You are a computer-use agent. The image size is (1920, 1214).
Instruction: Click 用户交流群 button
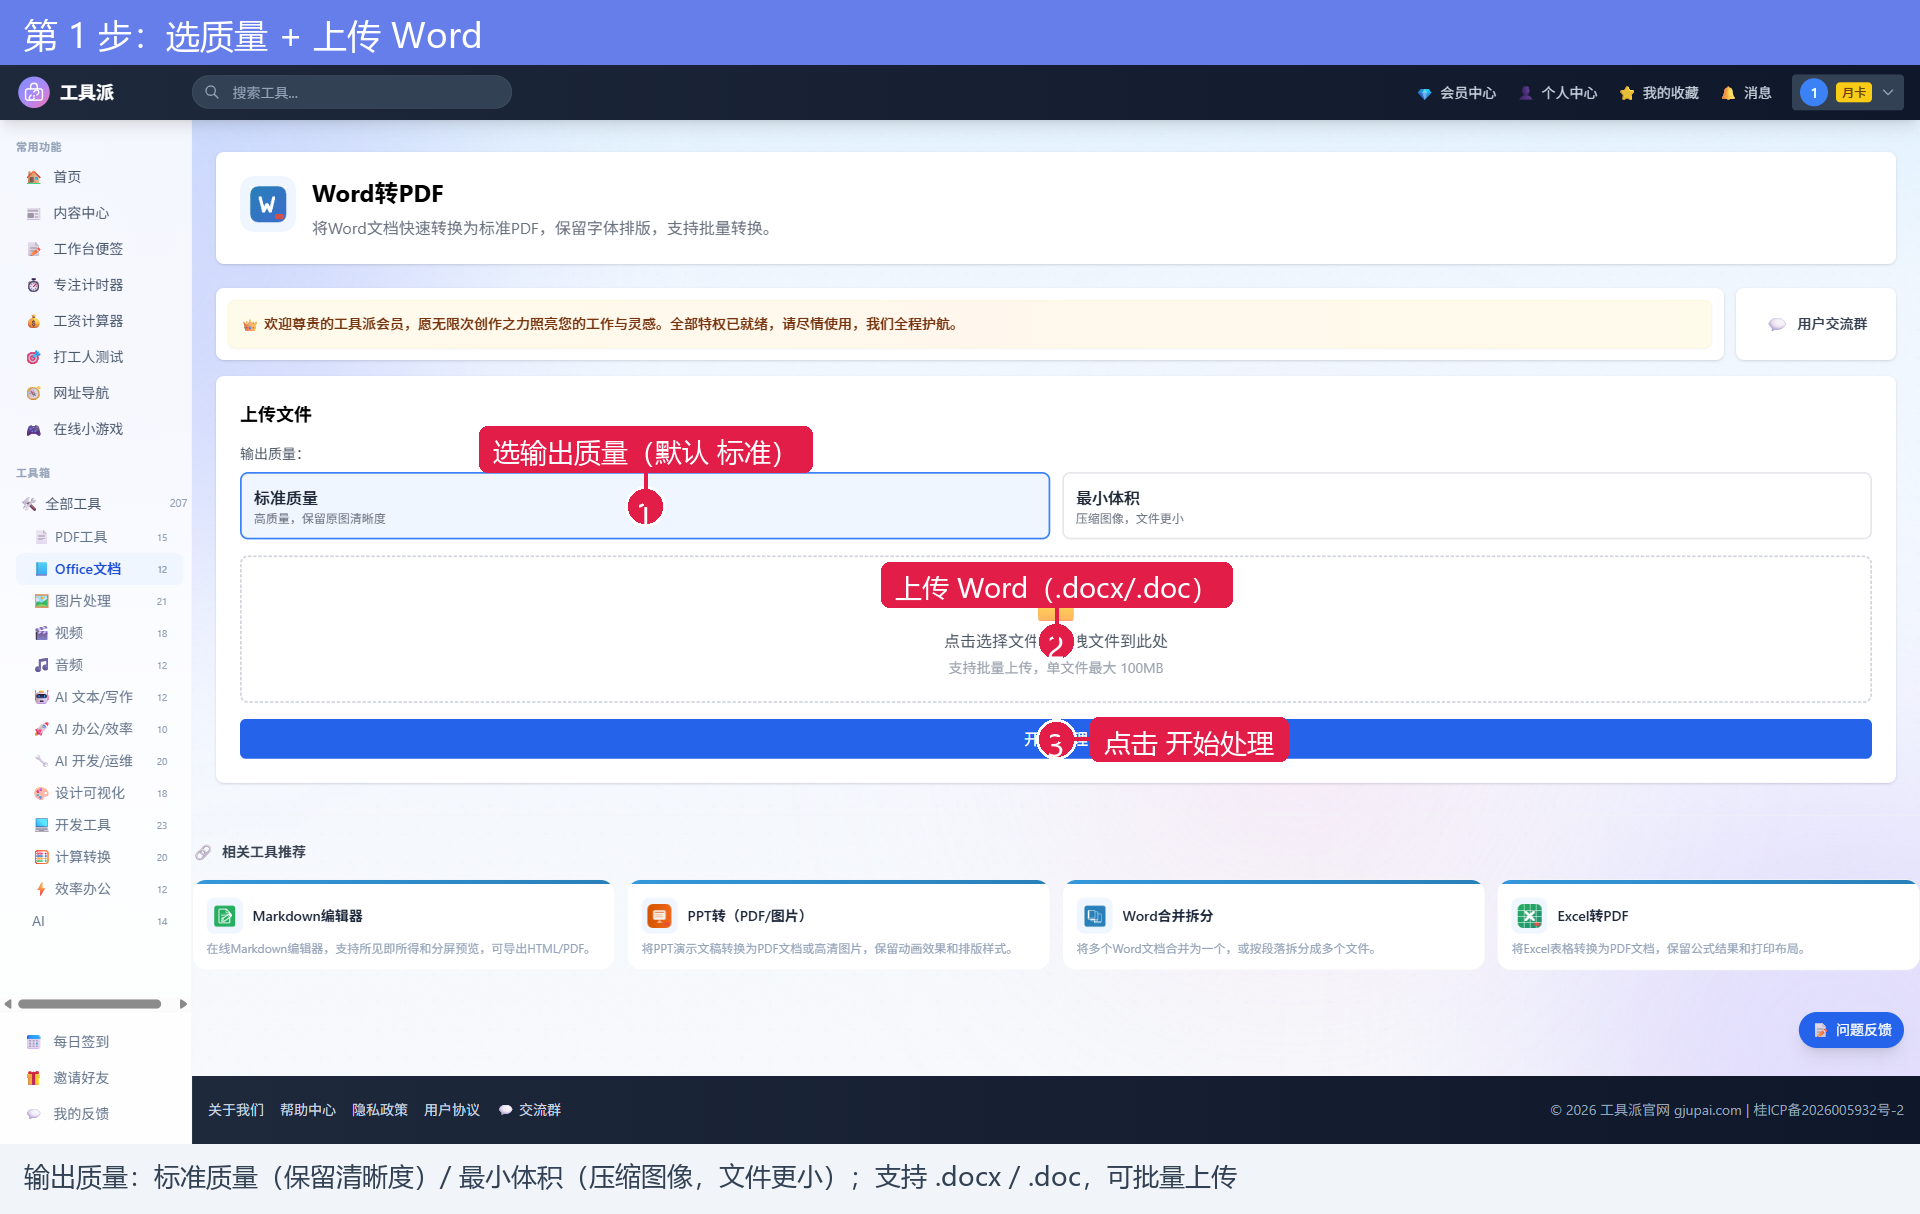(1816, 324)
